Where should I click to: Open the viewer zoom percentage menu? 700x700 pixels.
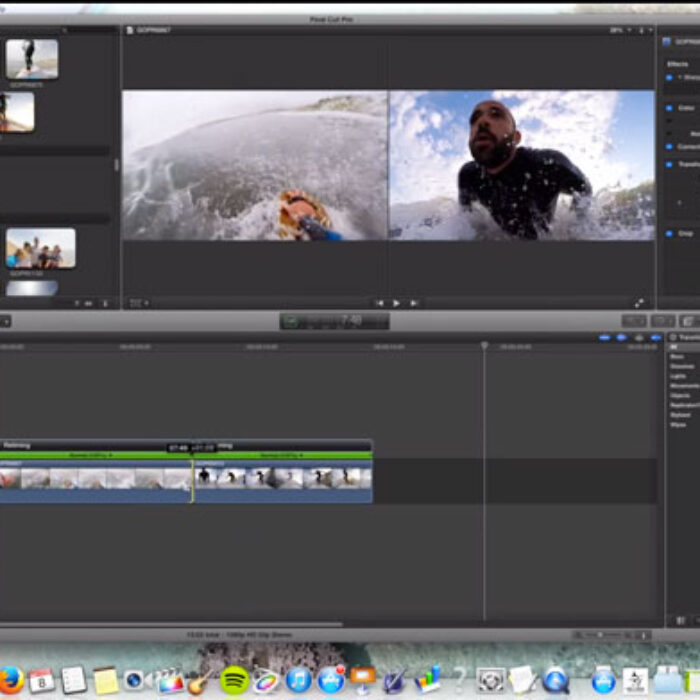[x=620, y=30]
